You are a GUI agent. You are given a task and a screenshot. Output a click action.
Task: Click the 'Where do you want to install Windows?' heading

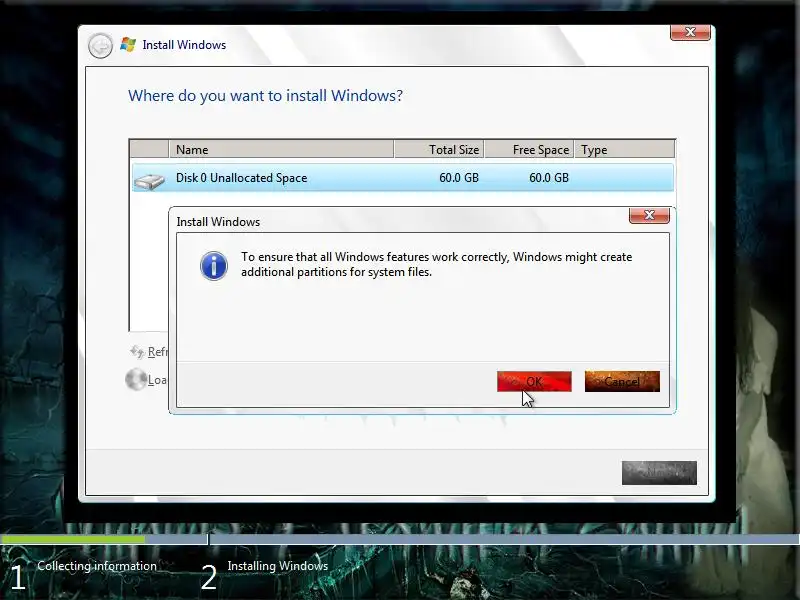(265, 96)
